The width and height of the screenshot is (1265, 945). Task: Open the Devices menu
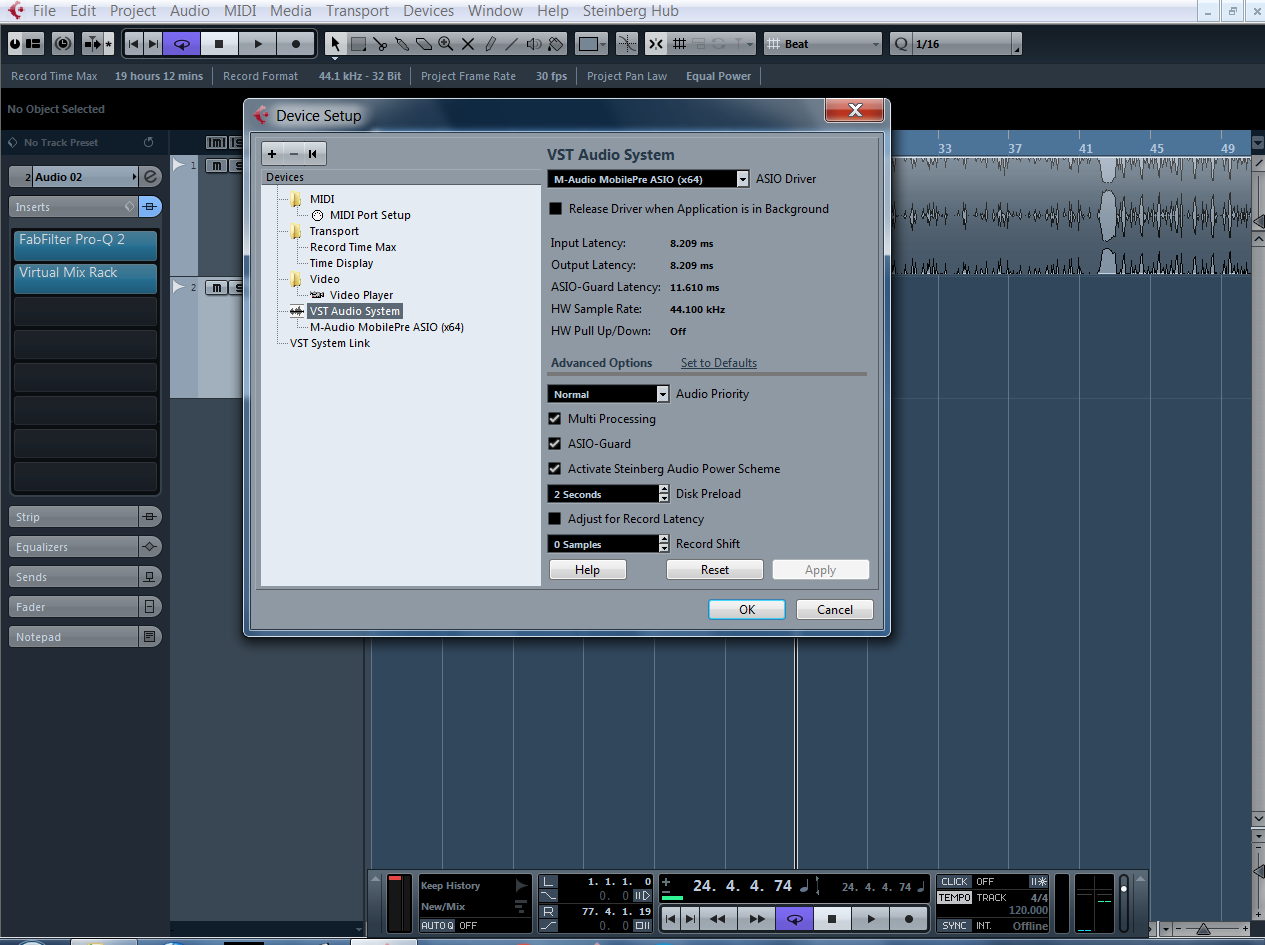pyautogui.click(x=428, y=11)
